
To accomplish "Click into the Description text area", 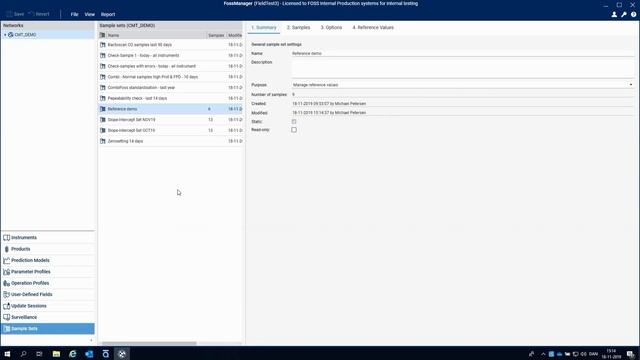I will pos(463,69).
